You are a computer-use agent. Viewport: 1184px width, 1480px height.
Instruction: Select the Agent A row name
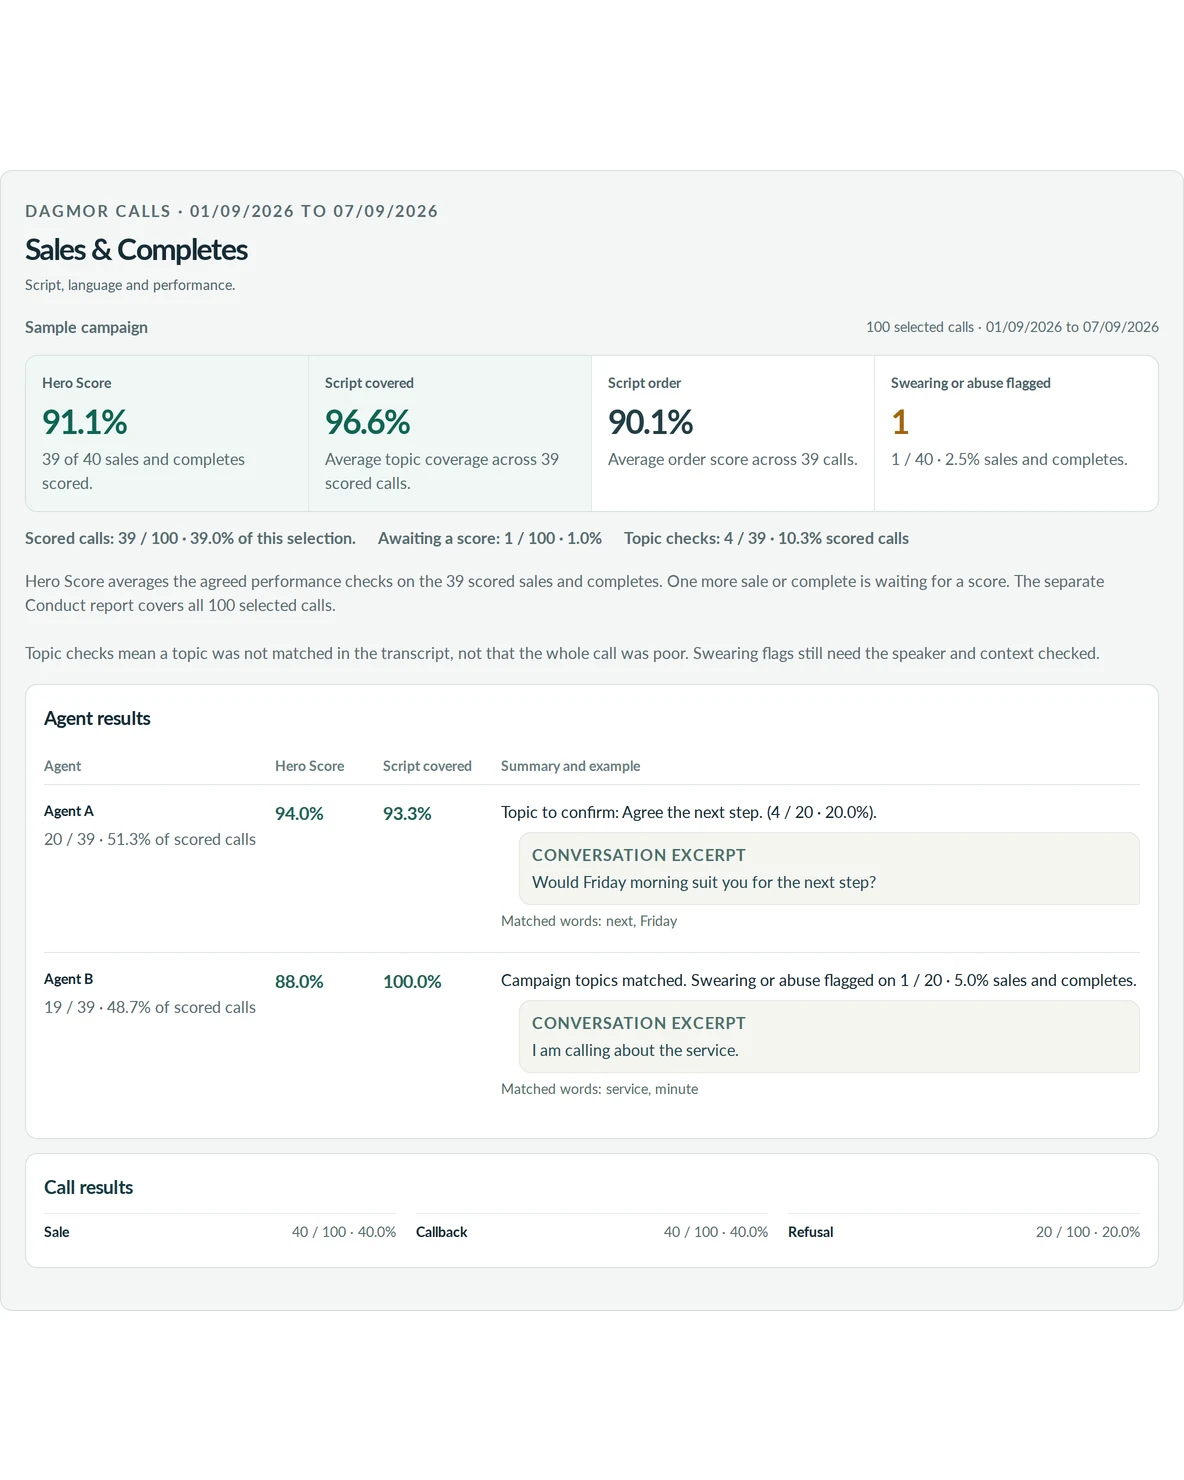pyautogui.click(x=69, y=811)
